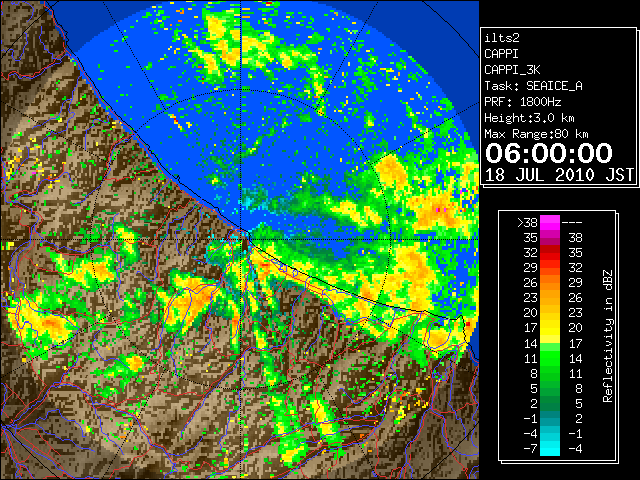Click the red 32-35 dBZ legend swatch
This screenshot has height=480, width=640.
coord(550,253)
